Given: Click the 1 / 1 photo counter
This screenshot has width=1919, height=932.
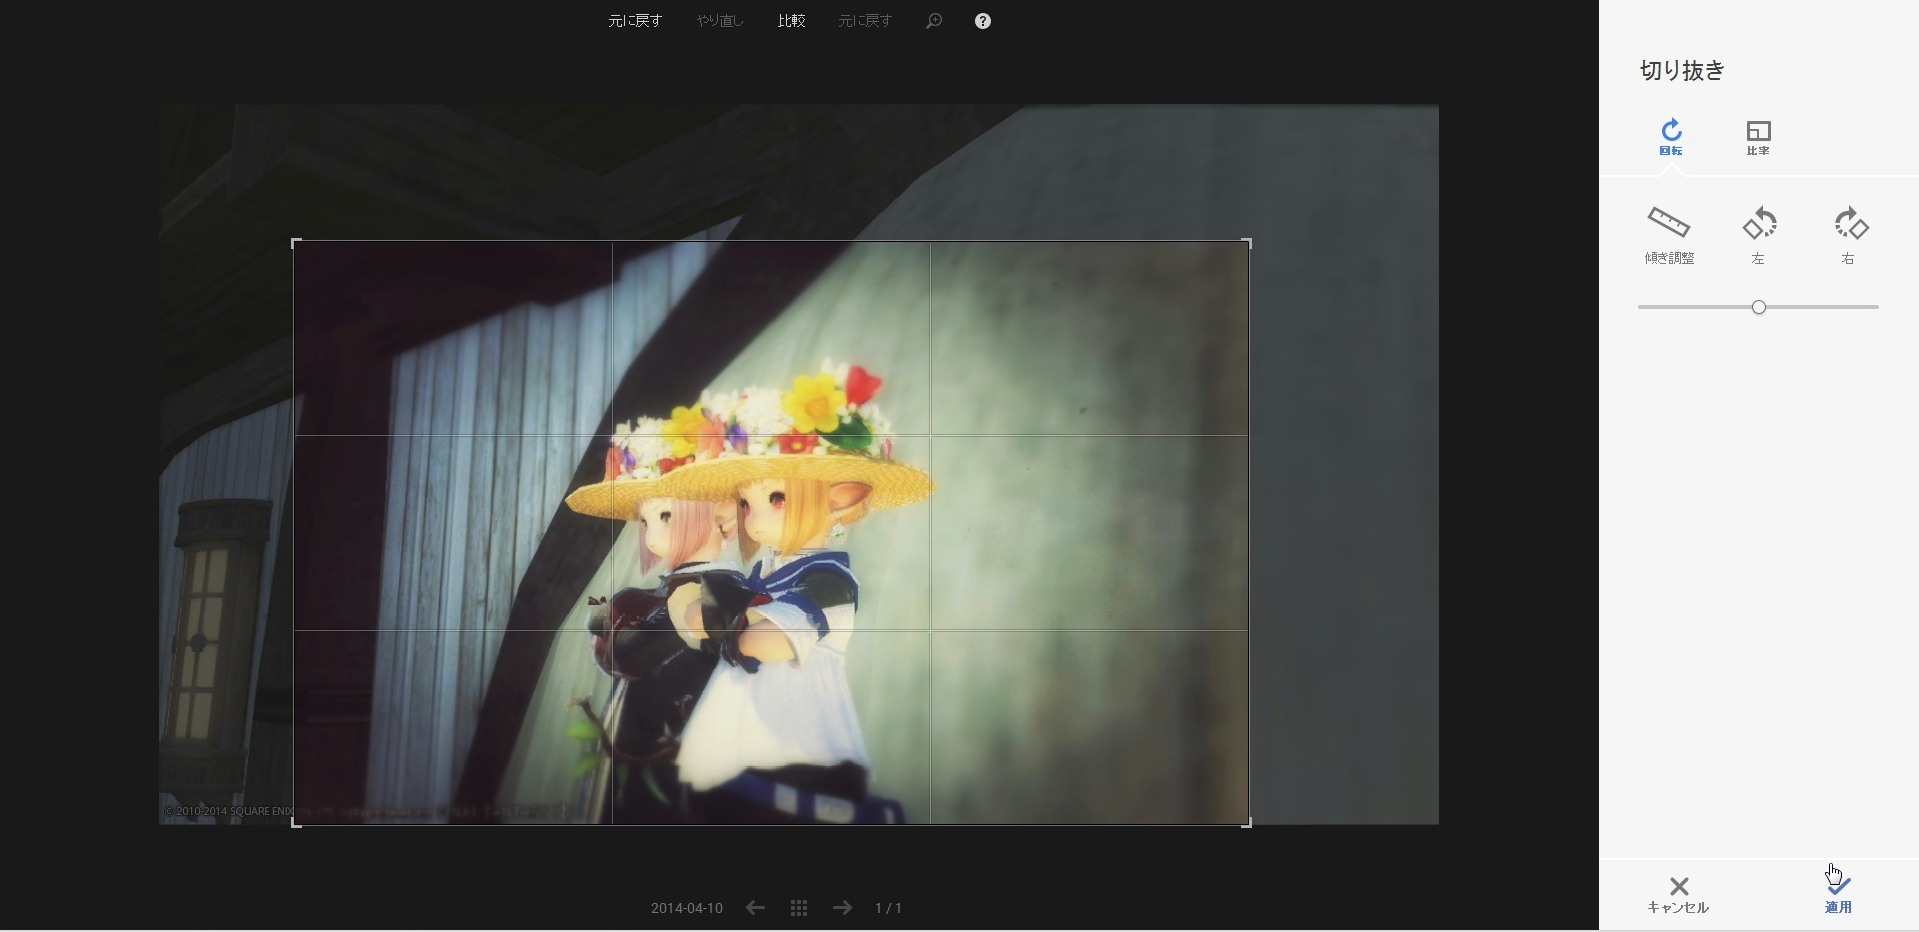Looking at the screenshot, I should point(888,908).
